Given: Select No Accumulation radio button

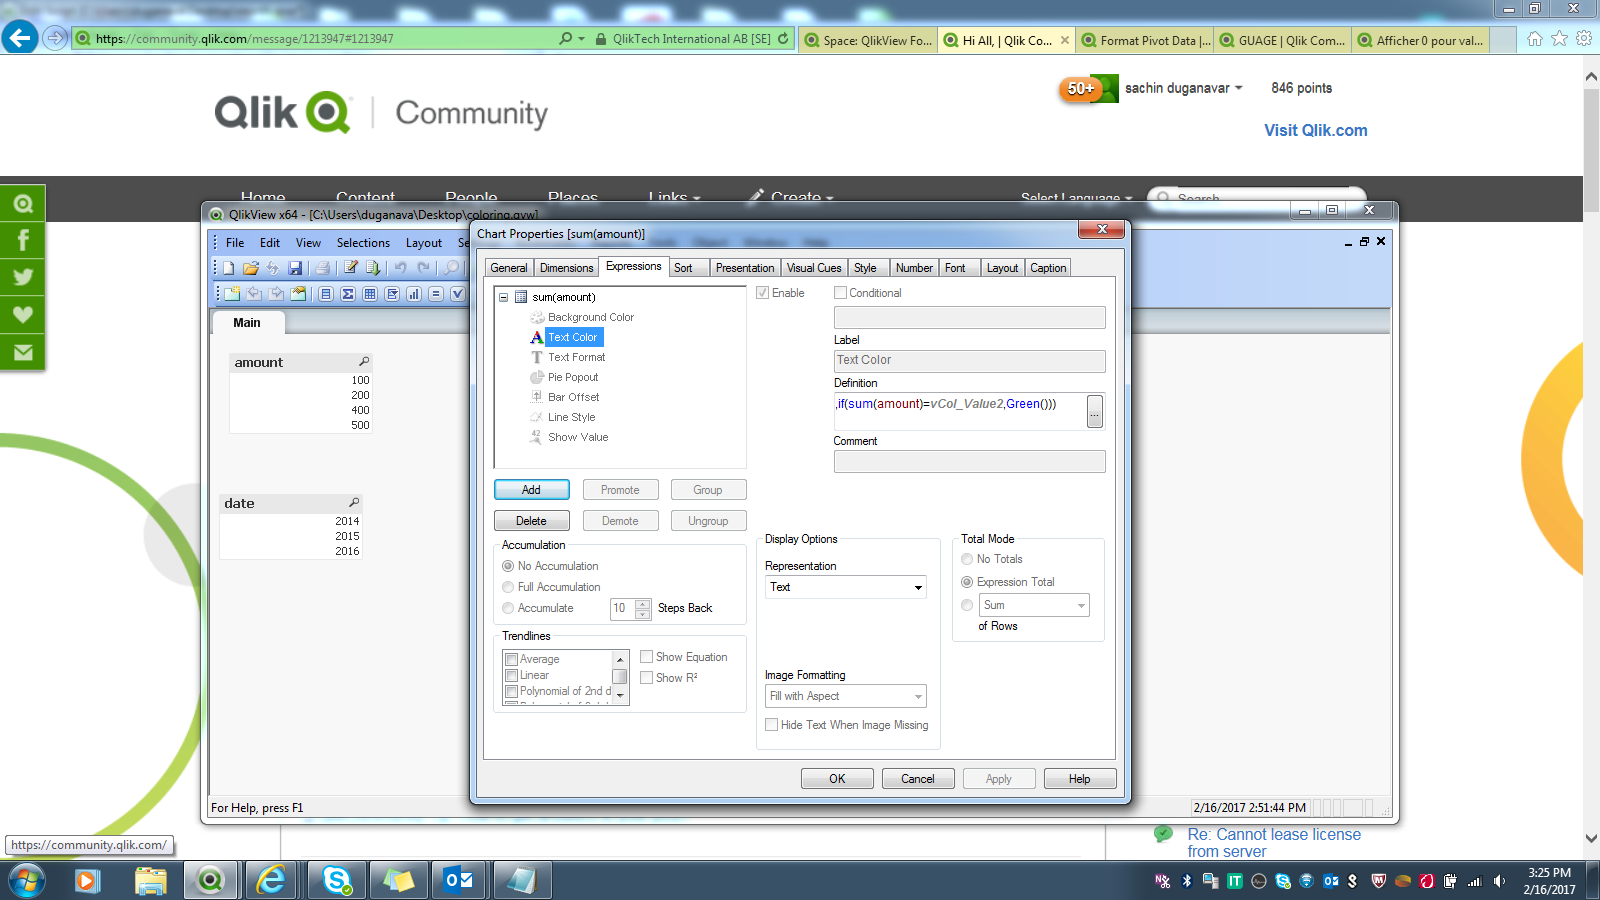Looking at the screenshot, I should pyautogui.click(x=508, y=566).
